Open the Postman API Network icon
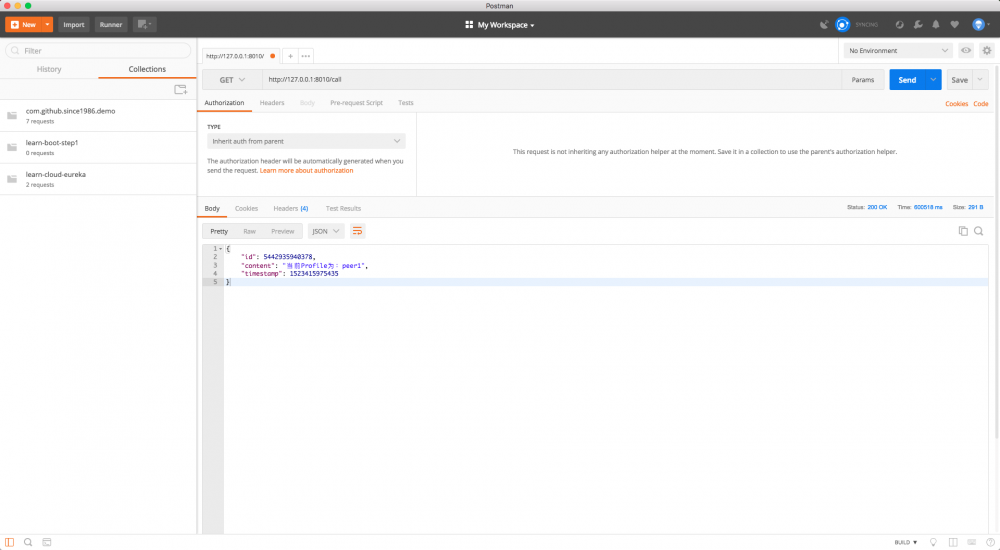Screen dimensions: 1000x550 (899, 24)
